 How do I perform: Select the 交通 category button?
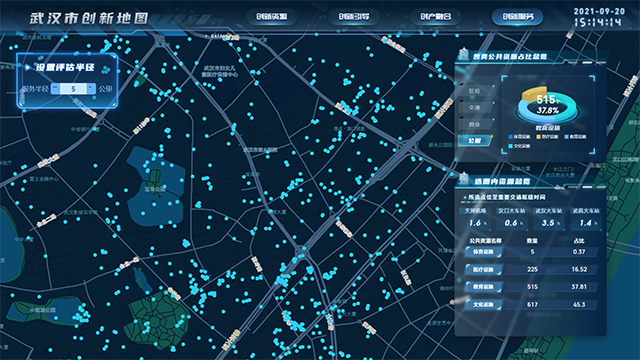click(475, 107)
